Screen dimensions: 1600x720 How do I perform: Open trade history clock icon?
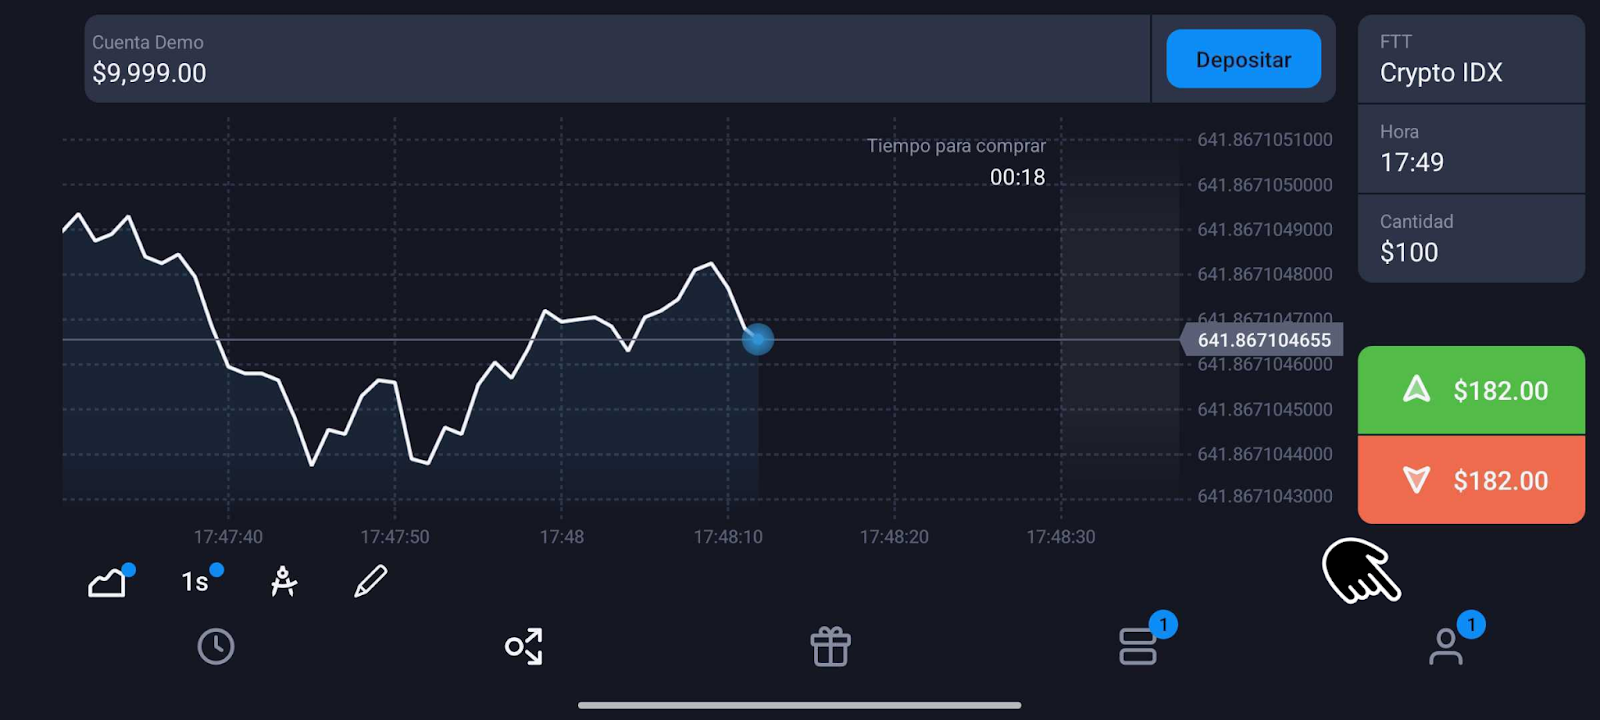pos(216,647)
